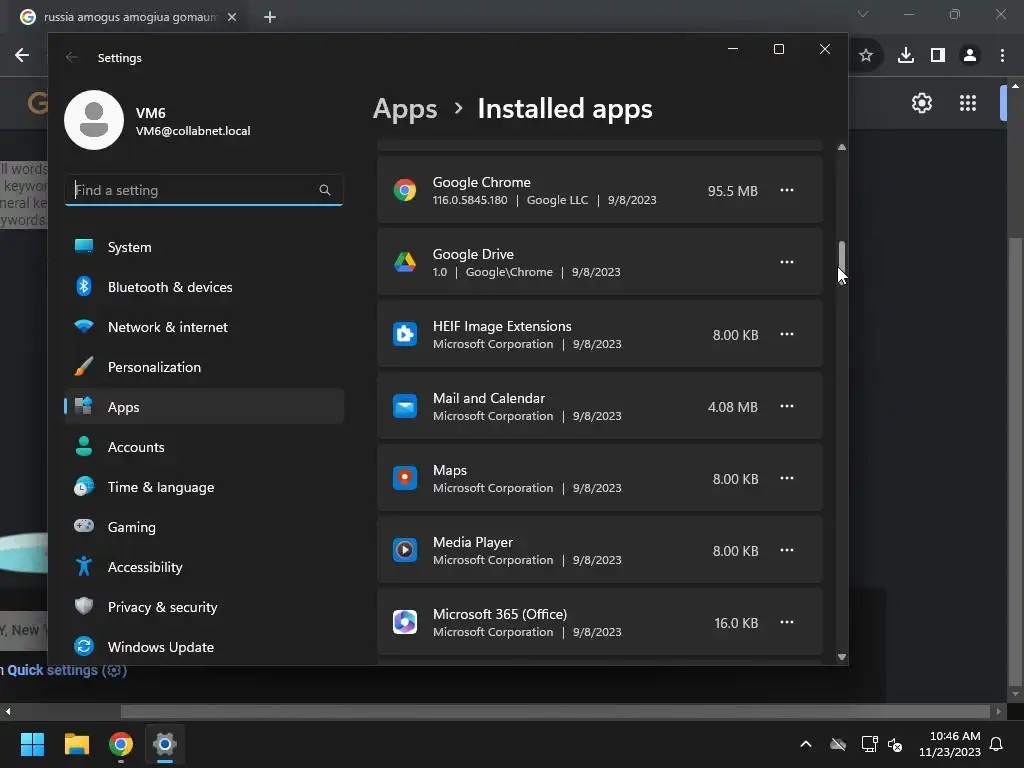Open a new Chrome tab with plus
This screenshot has height=768, width=1024.
coord(270,17)
